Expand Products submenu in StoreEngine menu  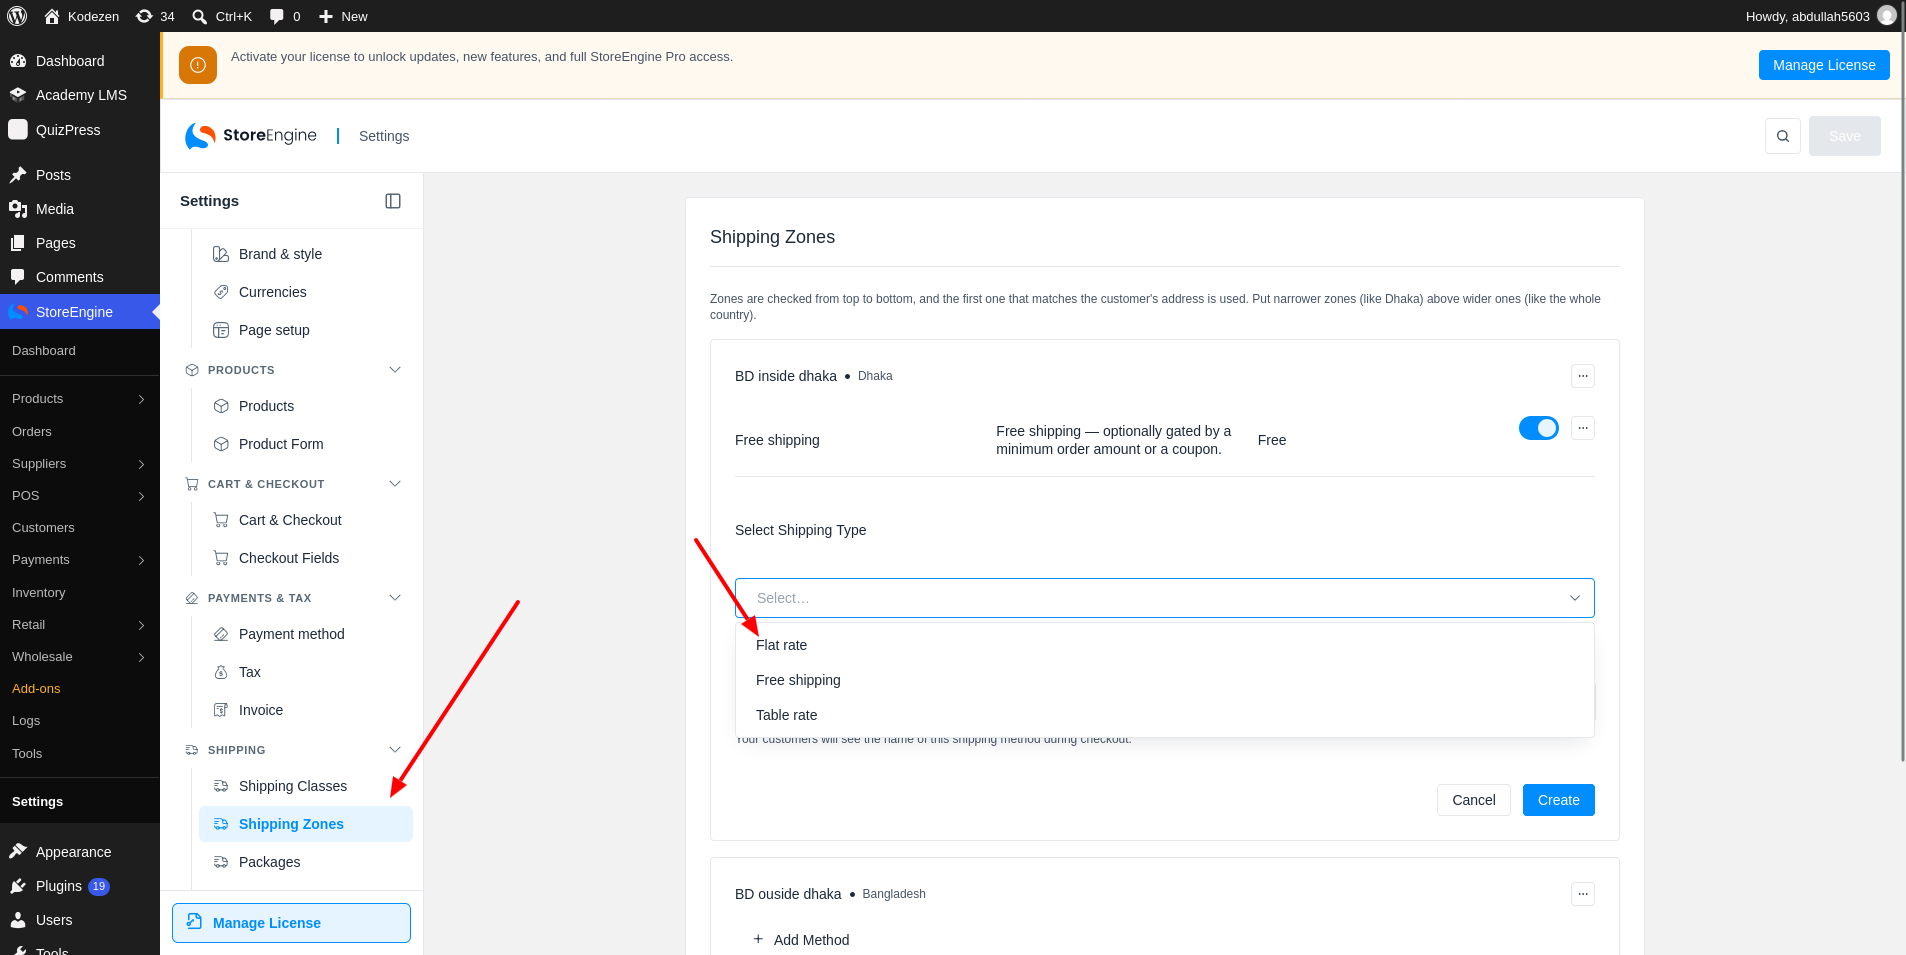141,399
